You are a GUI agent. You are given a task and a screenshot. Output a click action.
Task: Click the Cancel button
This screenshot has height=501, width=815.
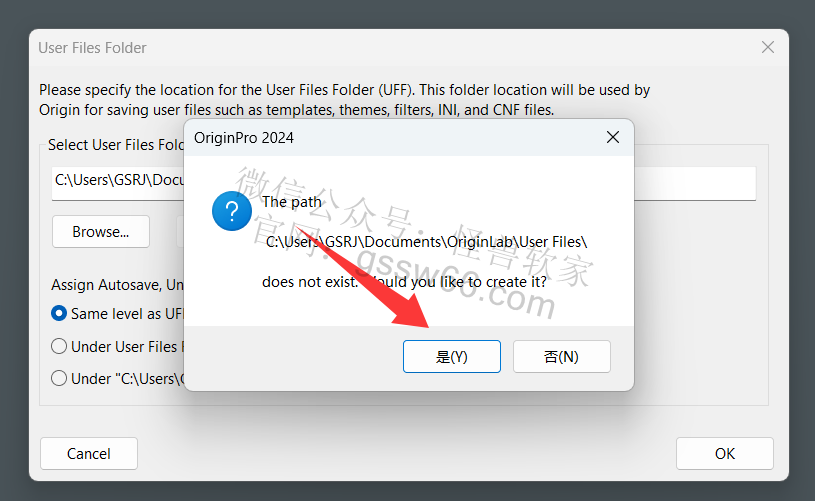[x=89, y=454]
